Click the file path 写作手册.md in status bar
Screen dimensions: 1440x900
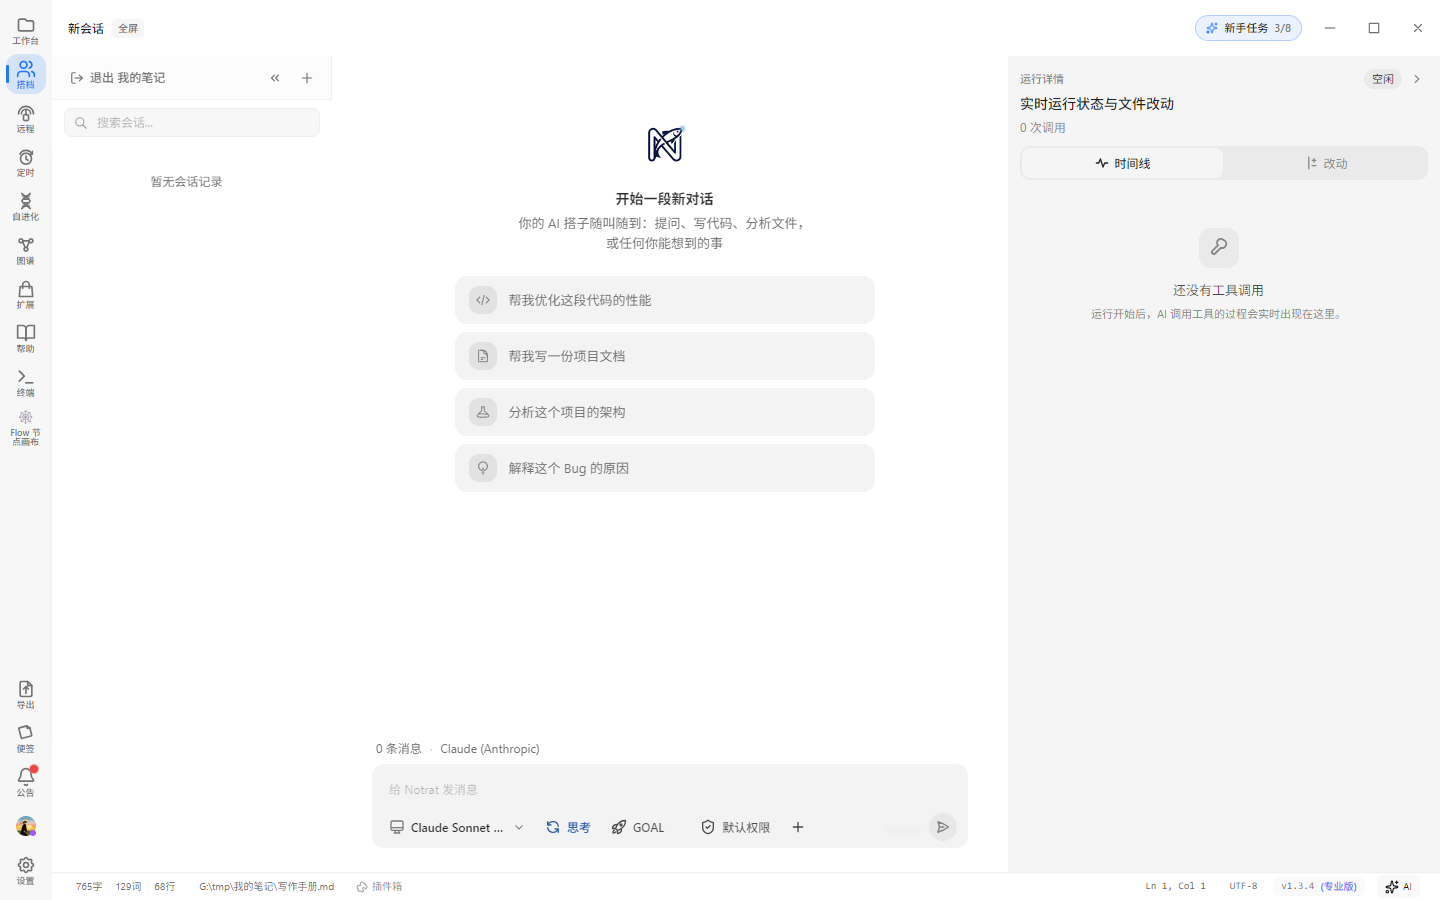[x=266, y=887]
